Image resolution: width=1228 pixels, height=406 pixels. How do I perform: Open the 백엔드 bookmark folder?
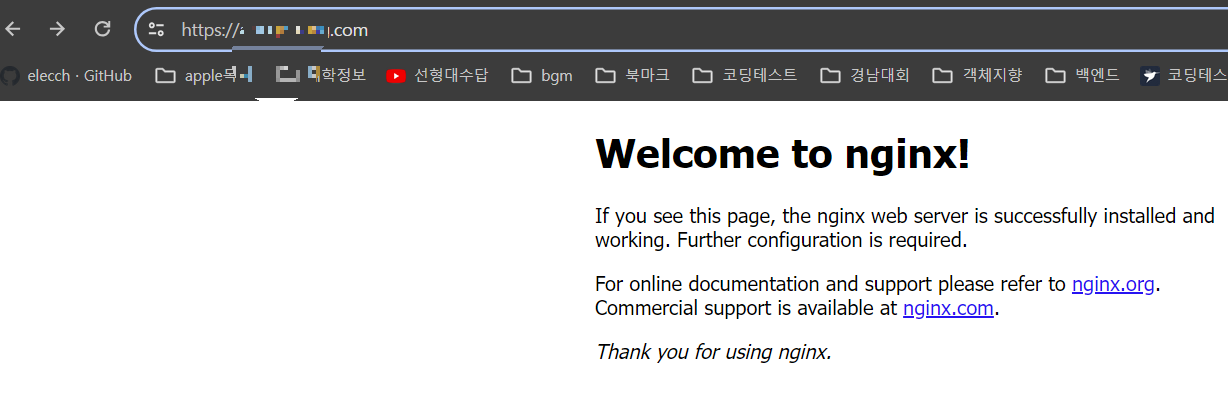pyautogui.click(x=1082, y=75)
